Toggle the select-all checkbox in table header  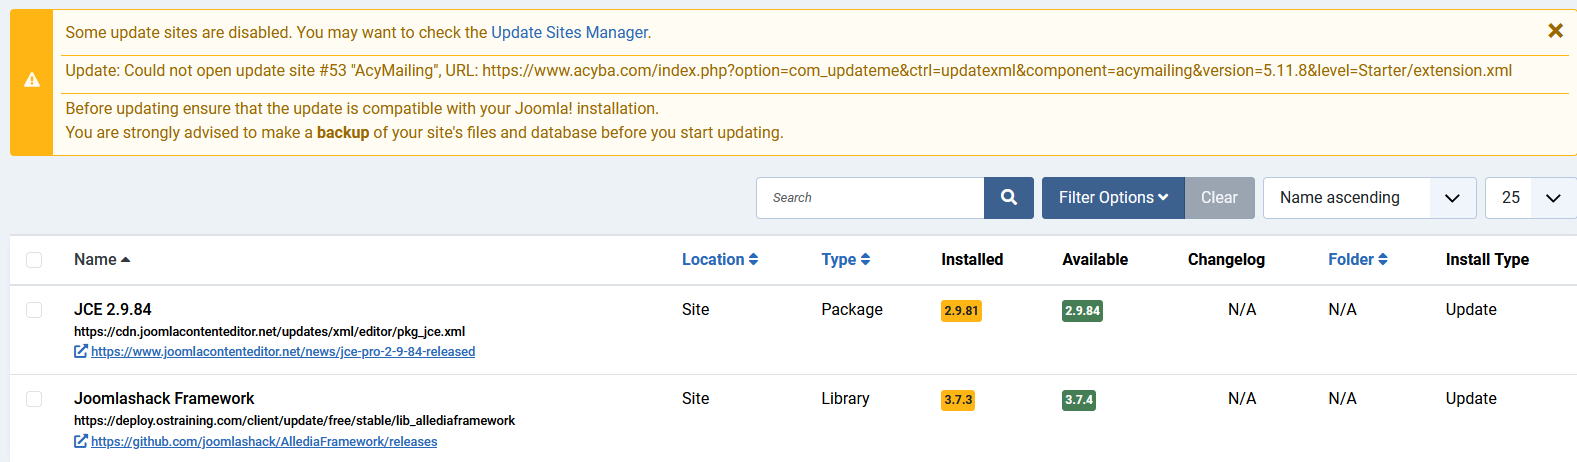tap(34, 260)
